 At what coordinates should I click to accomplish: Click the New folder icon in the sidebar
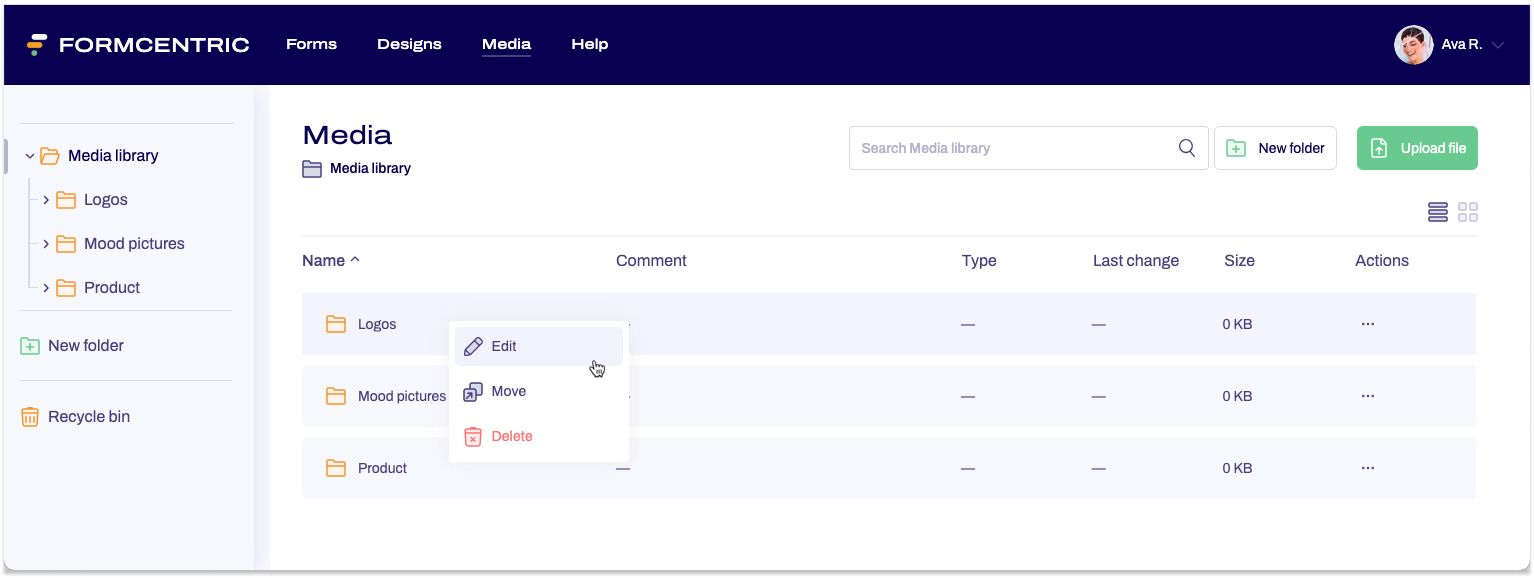point(30,345)
